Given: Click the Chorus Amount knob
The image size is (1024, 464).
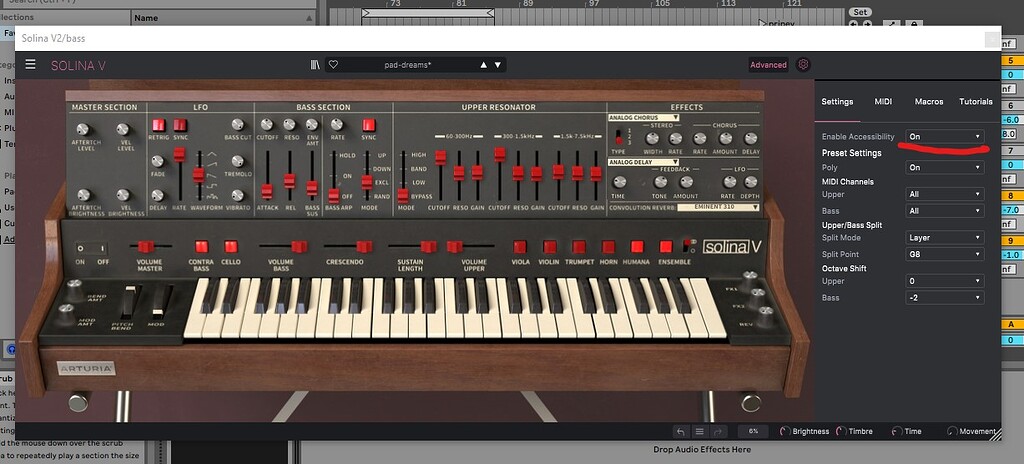Looking at the screenshot, I should click(726, 139).
